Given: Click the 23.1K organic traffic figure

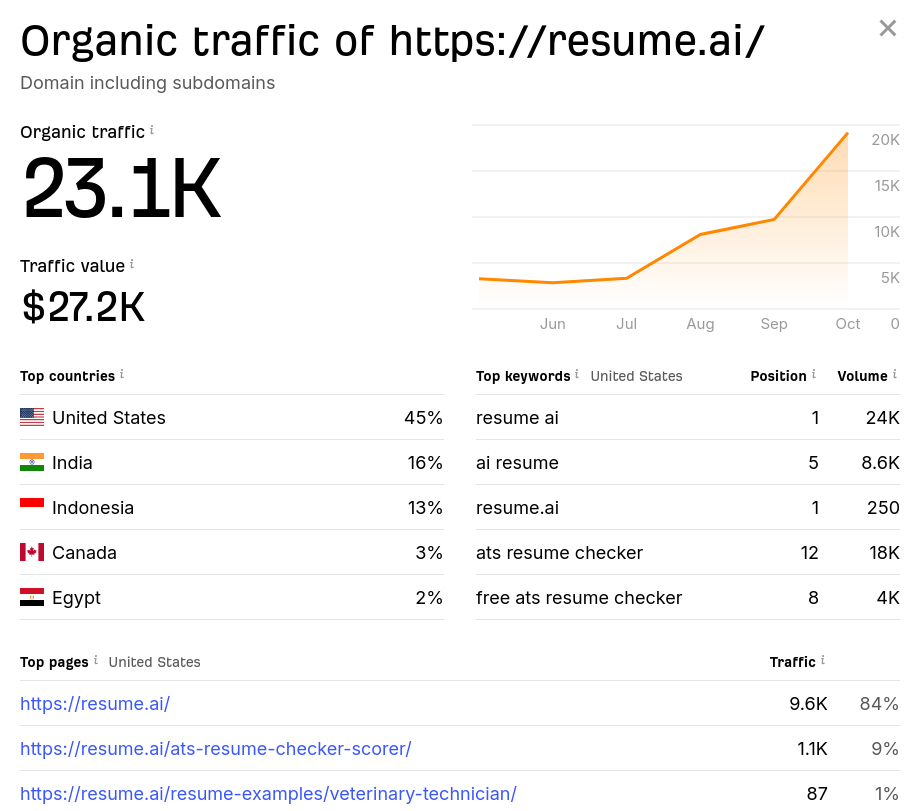Looking at the screenshot, I should pos(120,186).
